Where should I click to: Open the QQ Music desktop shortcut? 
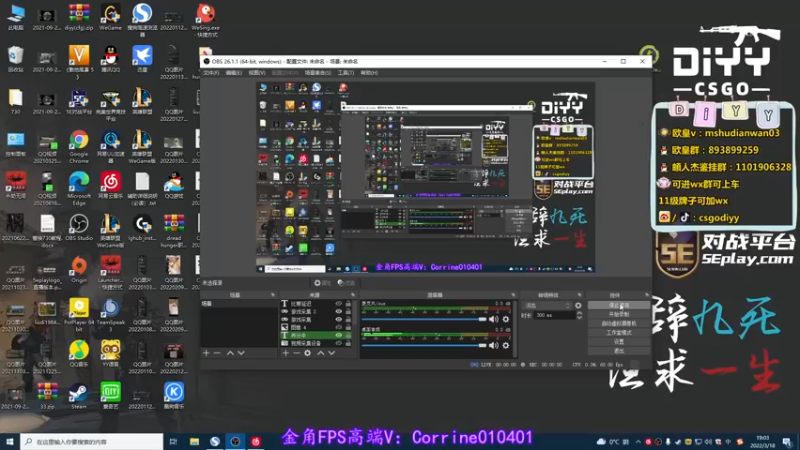(x=79, y=354)
